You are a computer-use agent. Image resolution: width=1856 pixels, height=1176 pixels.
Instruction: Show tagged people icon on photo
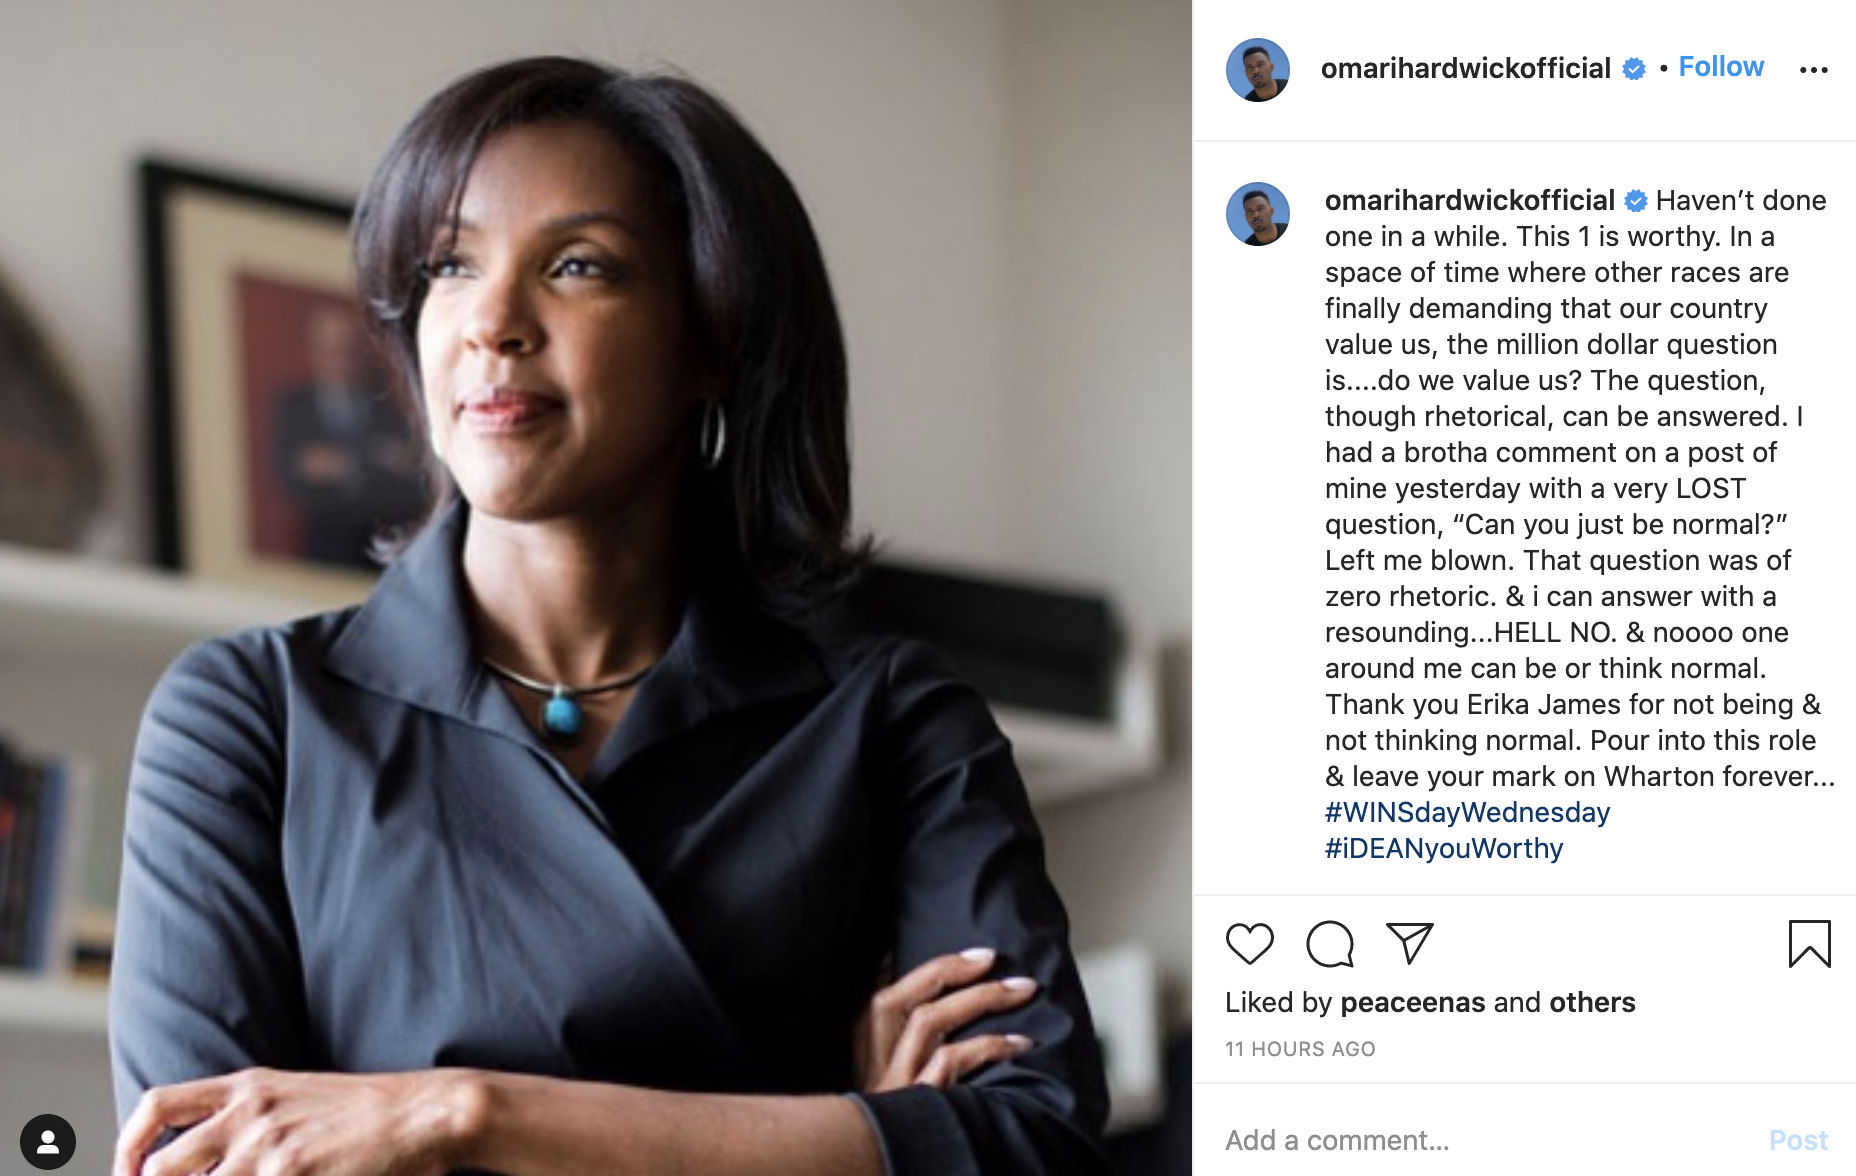coord(47,1141)
